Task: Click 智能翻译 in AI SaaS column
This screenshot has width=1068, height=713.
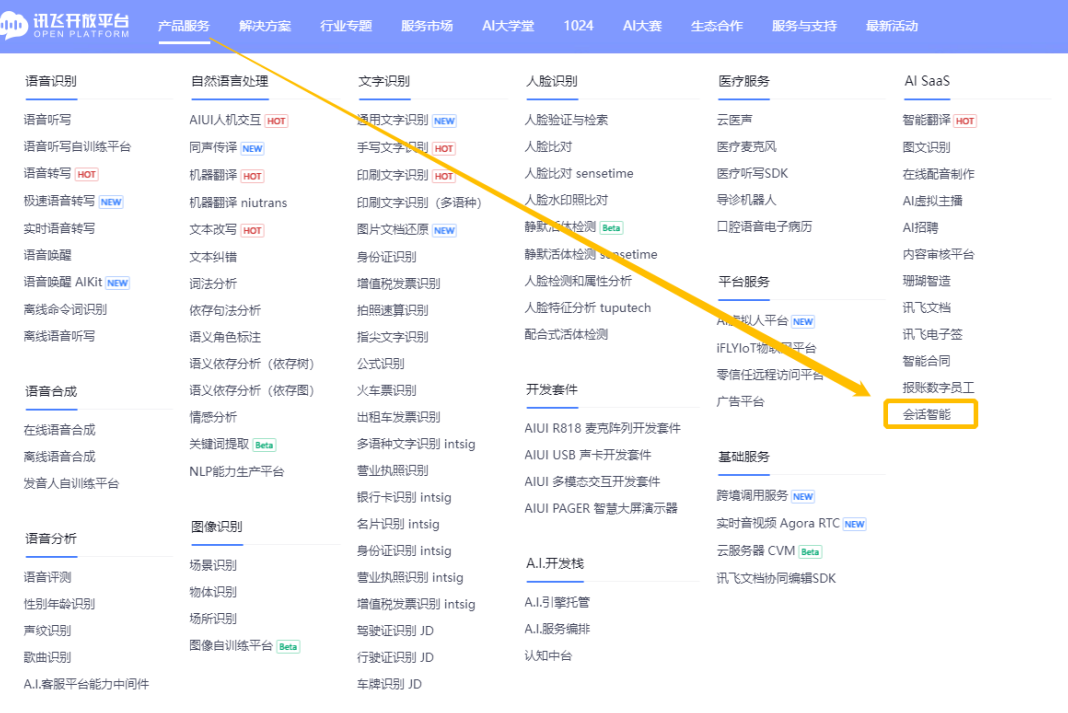Action: [926, 120]
